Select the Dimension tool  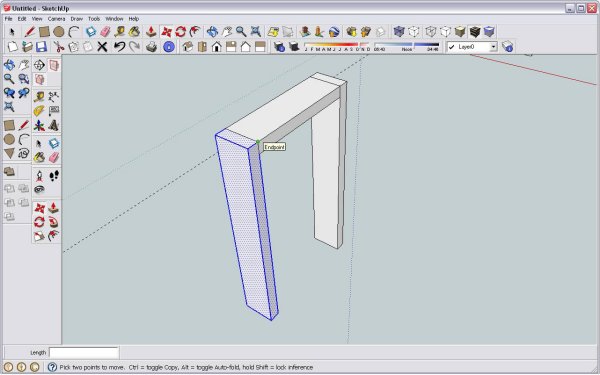coord(54,96)
